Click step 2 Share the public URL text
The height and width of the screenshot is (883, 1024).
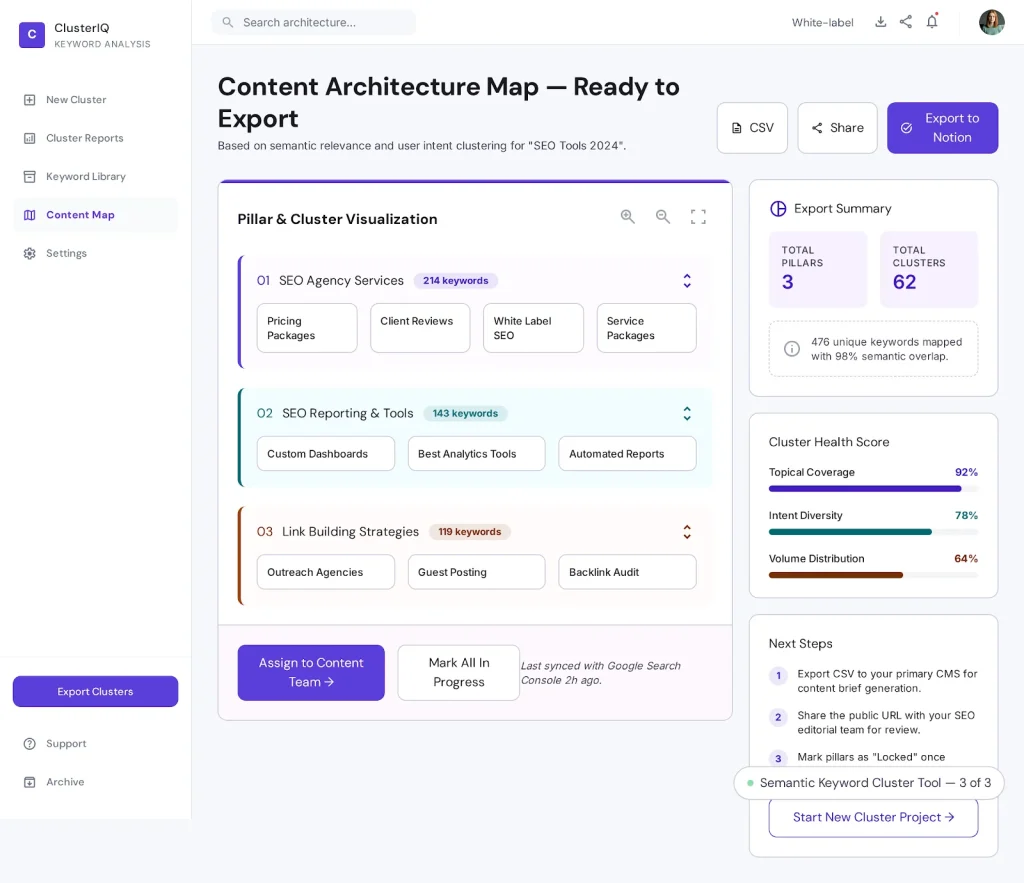click(886, 723)
